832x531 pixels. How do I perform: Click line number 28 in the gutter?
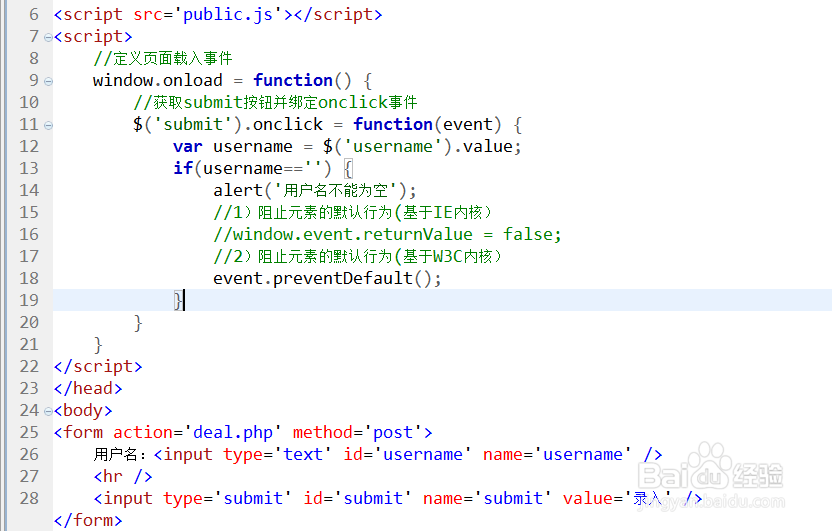pos(29,498)
